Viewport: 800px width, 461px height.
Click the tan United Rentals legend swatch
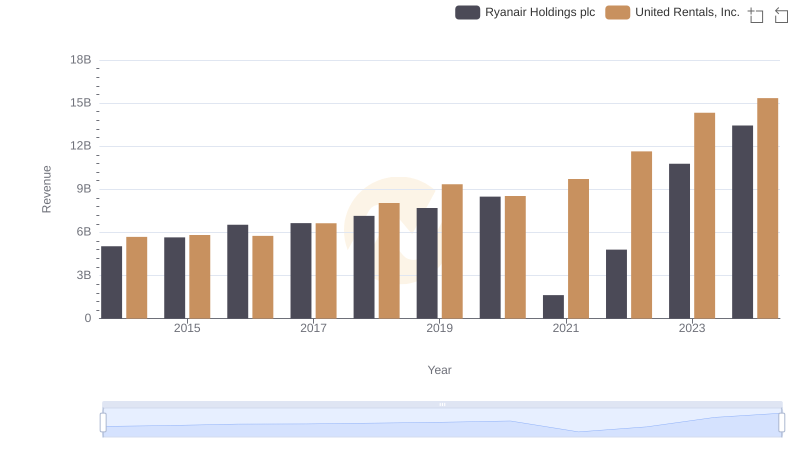point(617,12)
